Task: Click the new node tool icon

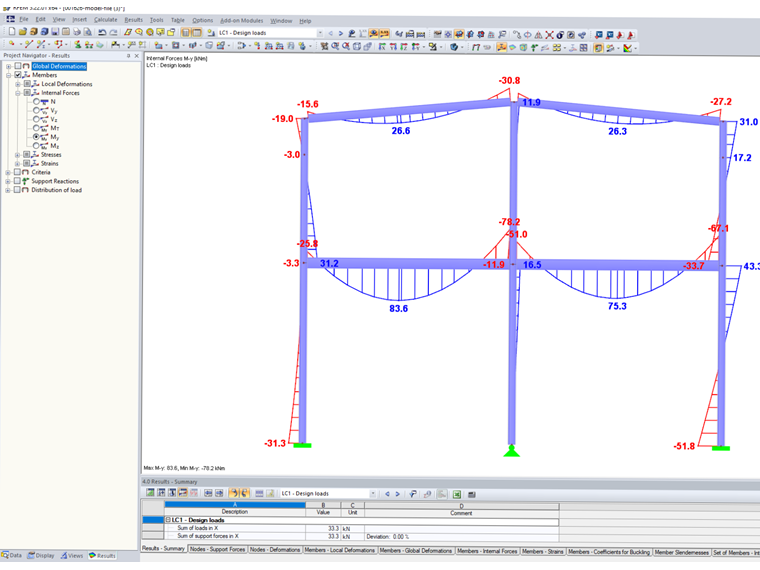Action: [x=12, y=45]
